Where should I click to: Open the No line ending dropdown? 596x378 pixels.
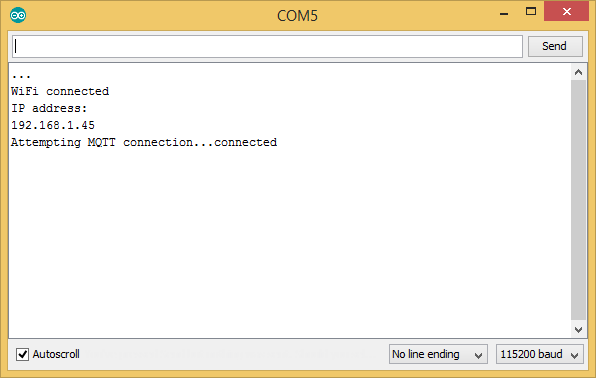coord(438,354)
